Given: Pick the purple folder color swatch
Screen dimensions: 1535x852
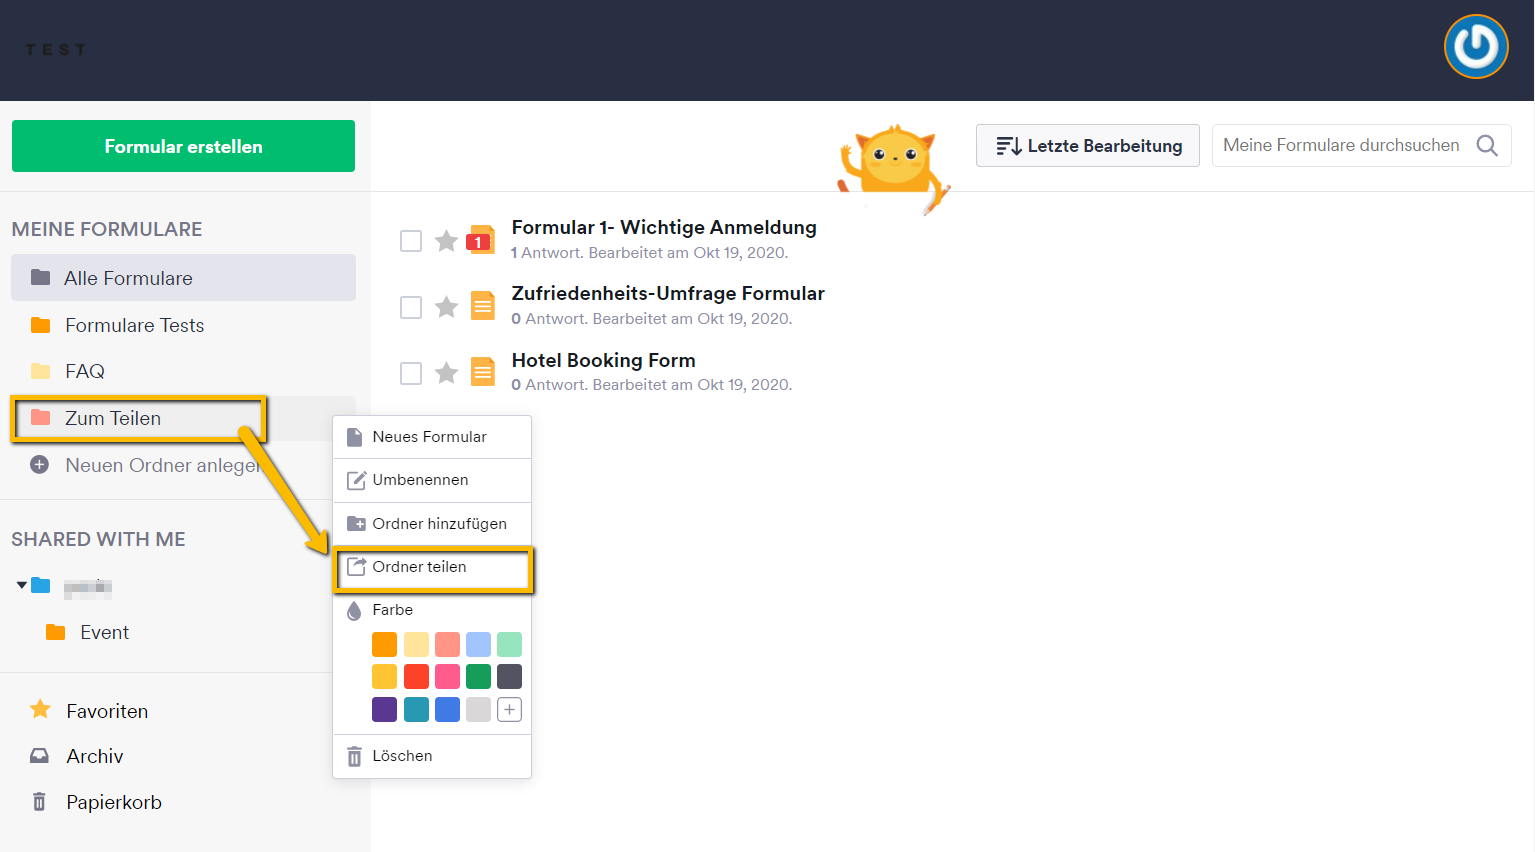Looking at the screenshot, I should coord(384,710).
